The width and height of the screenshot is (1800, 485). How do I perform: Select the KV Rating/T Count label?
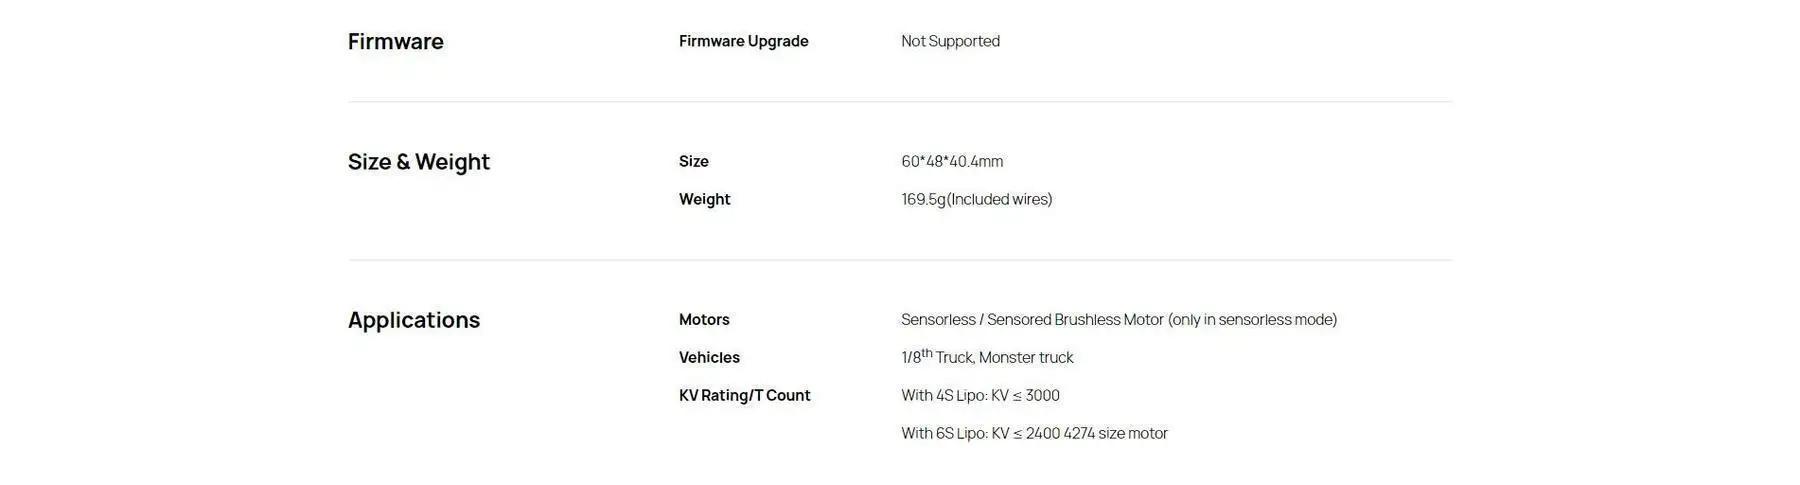[744, 396]
